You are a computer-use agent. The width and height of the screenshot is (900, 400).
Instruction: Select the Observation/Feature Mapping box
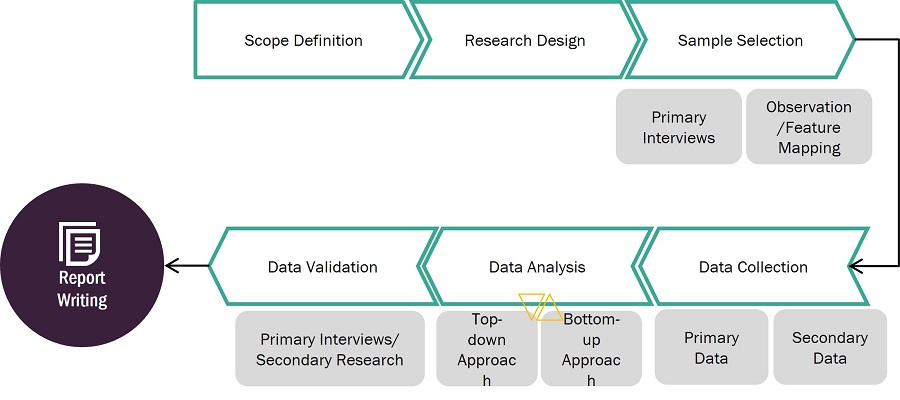point(809,127)
